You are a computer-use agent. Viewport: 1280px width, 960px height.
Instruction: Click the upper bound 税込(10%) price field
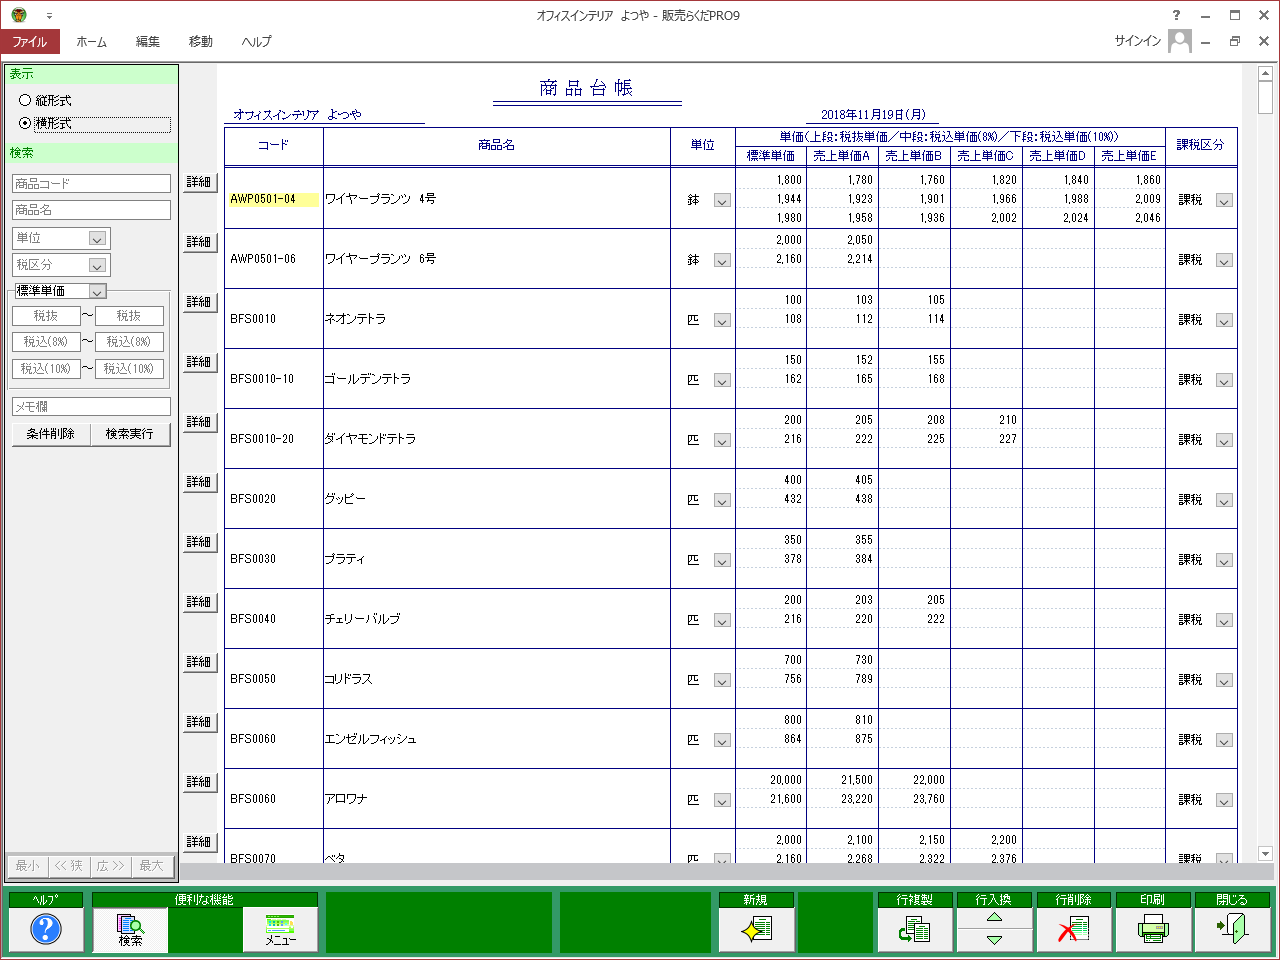[129, 369]
